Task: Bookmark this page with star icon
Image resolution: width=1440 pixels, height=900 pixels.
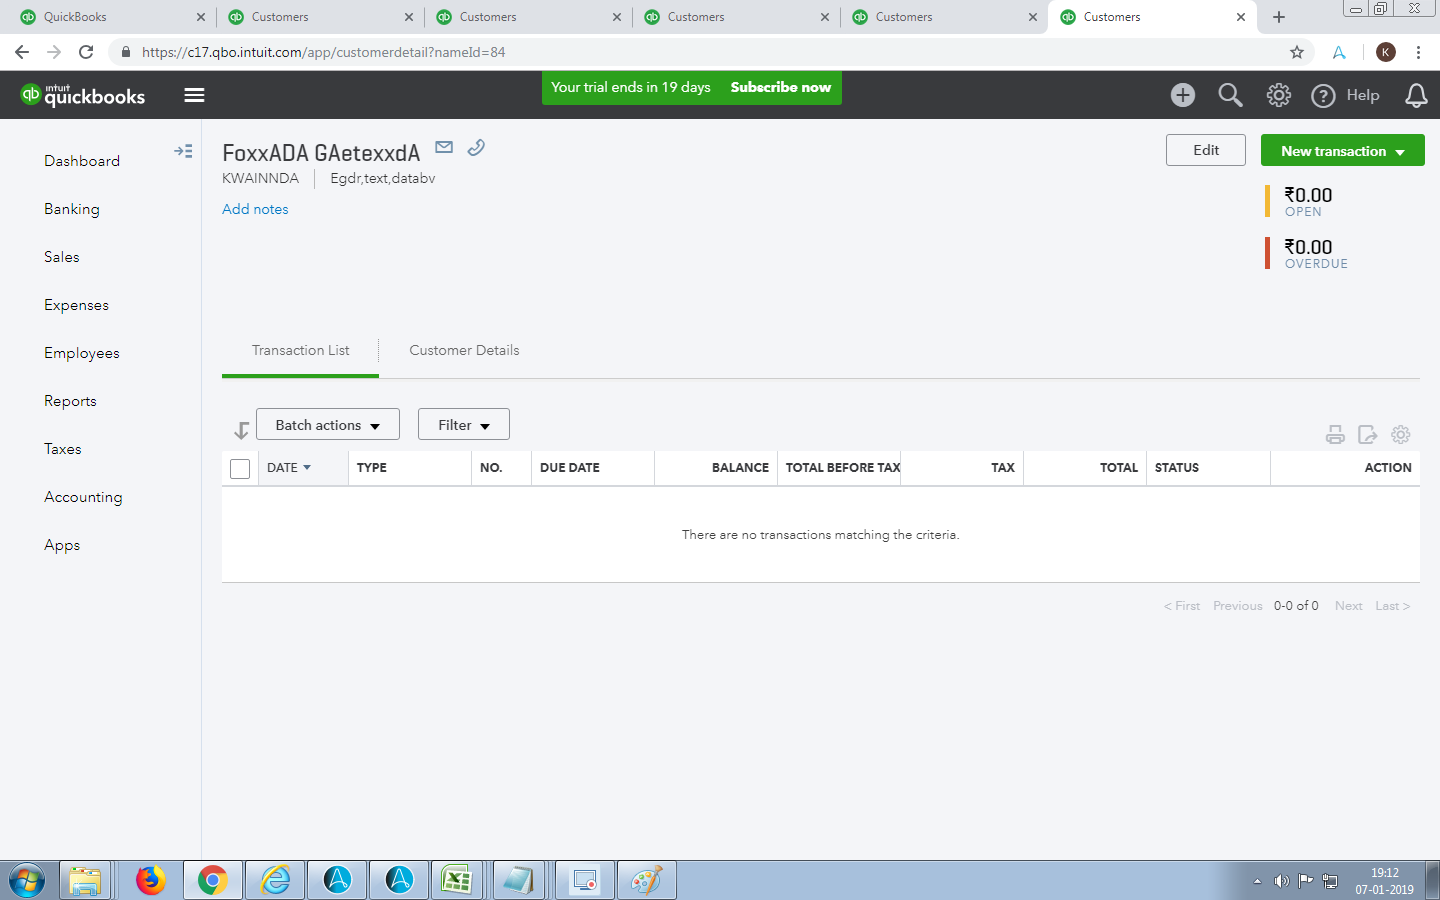Action: (1297, 52)
